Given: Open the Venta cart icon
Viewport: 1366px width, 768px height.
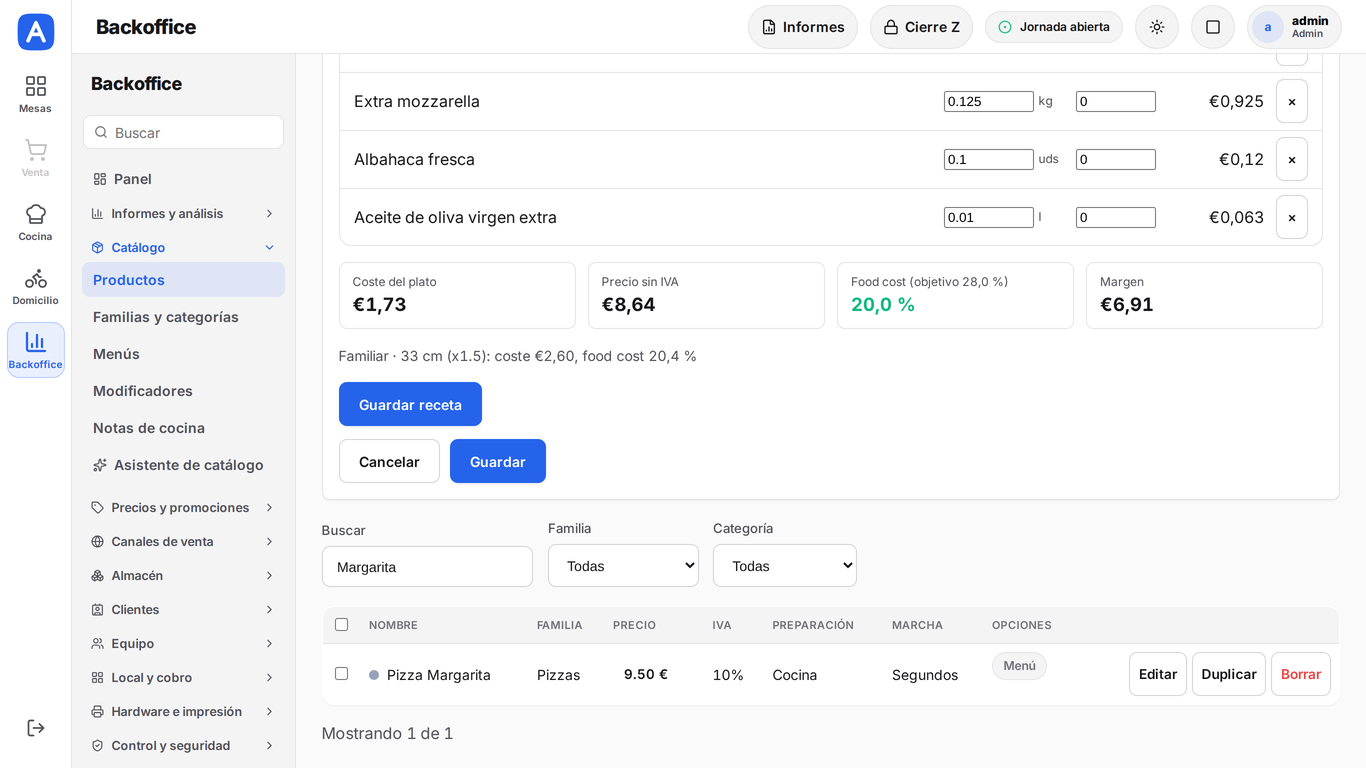Looking at the screenshot, I should [35, 158].
